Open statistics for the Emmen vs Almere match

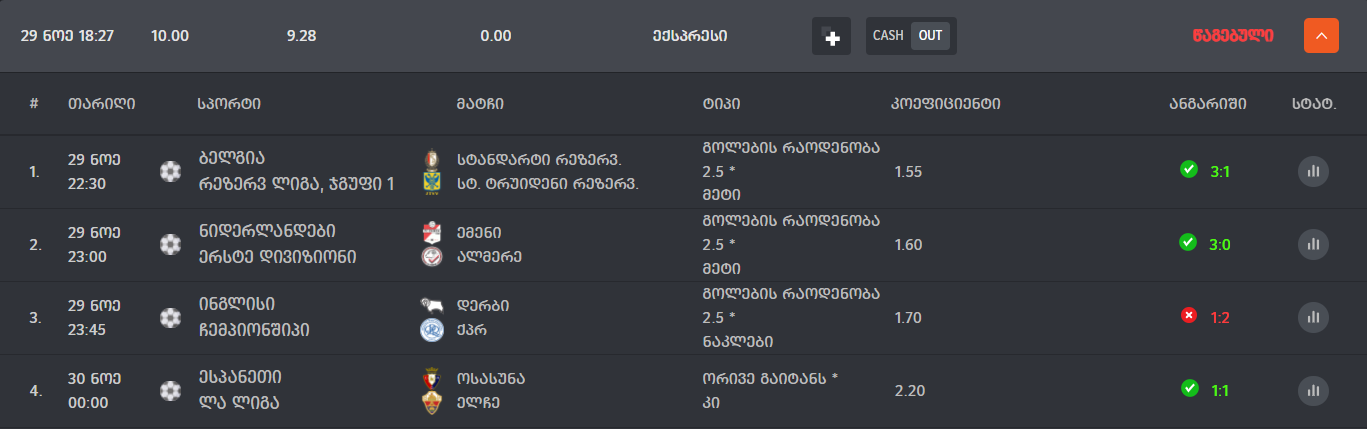pyautogui.click(x=1313, y=244)
